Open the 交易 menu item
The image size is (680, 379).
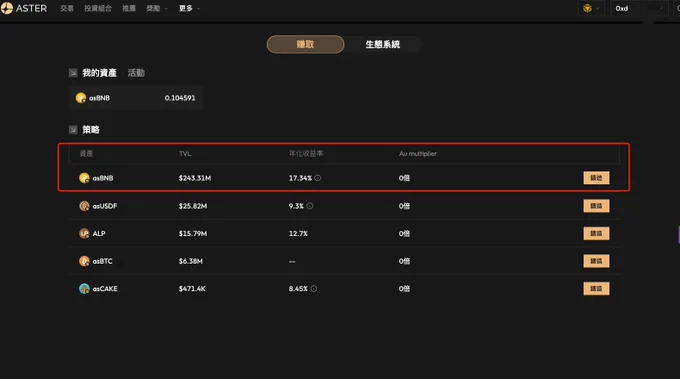[67, 8]
